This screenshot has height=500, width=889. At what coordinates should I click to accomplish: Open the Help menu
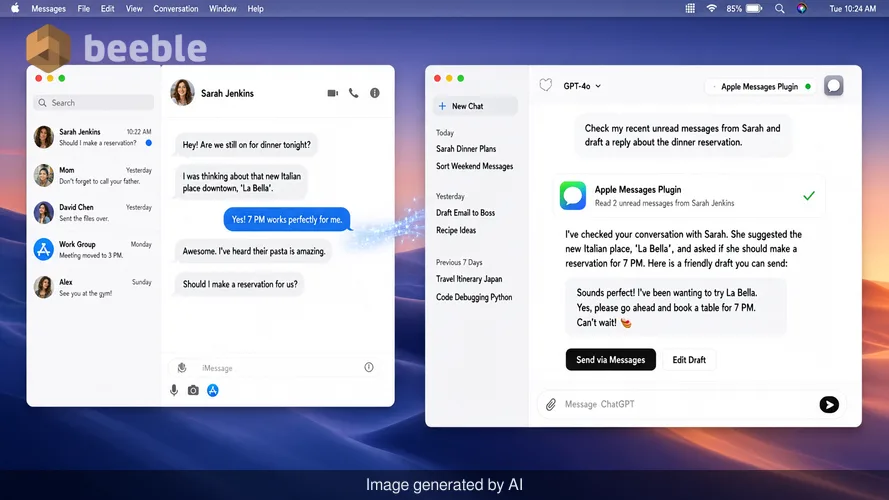tap(255, 9)
